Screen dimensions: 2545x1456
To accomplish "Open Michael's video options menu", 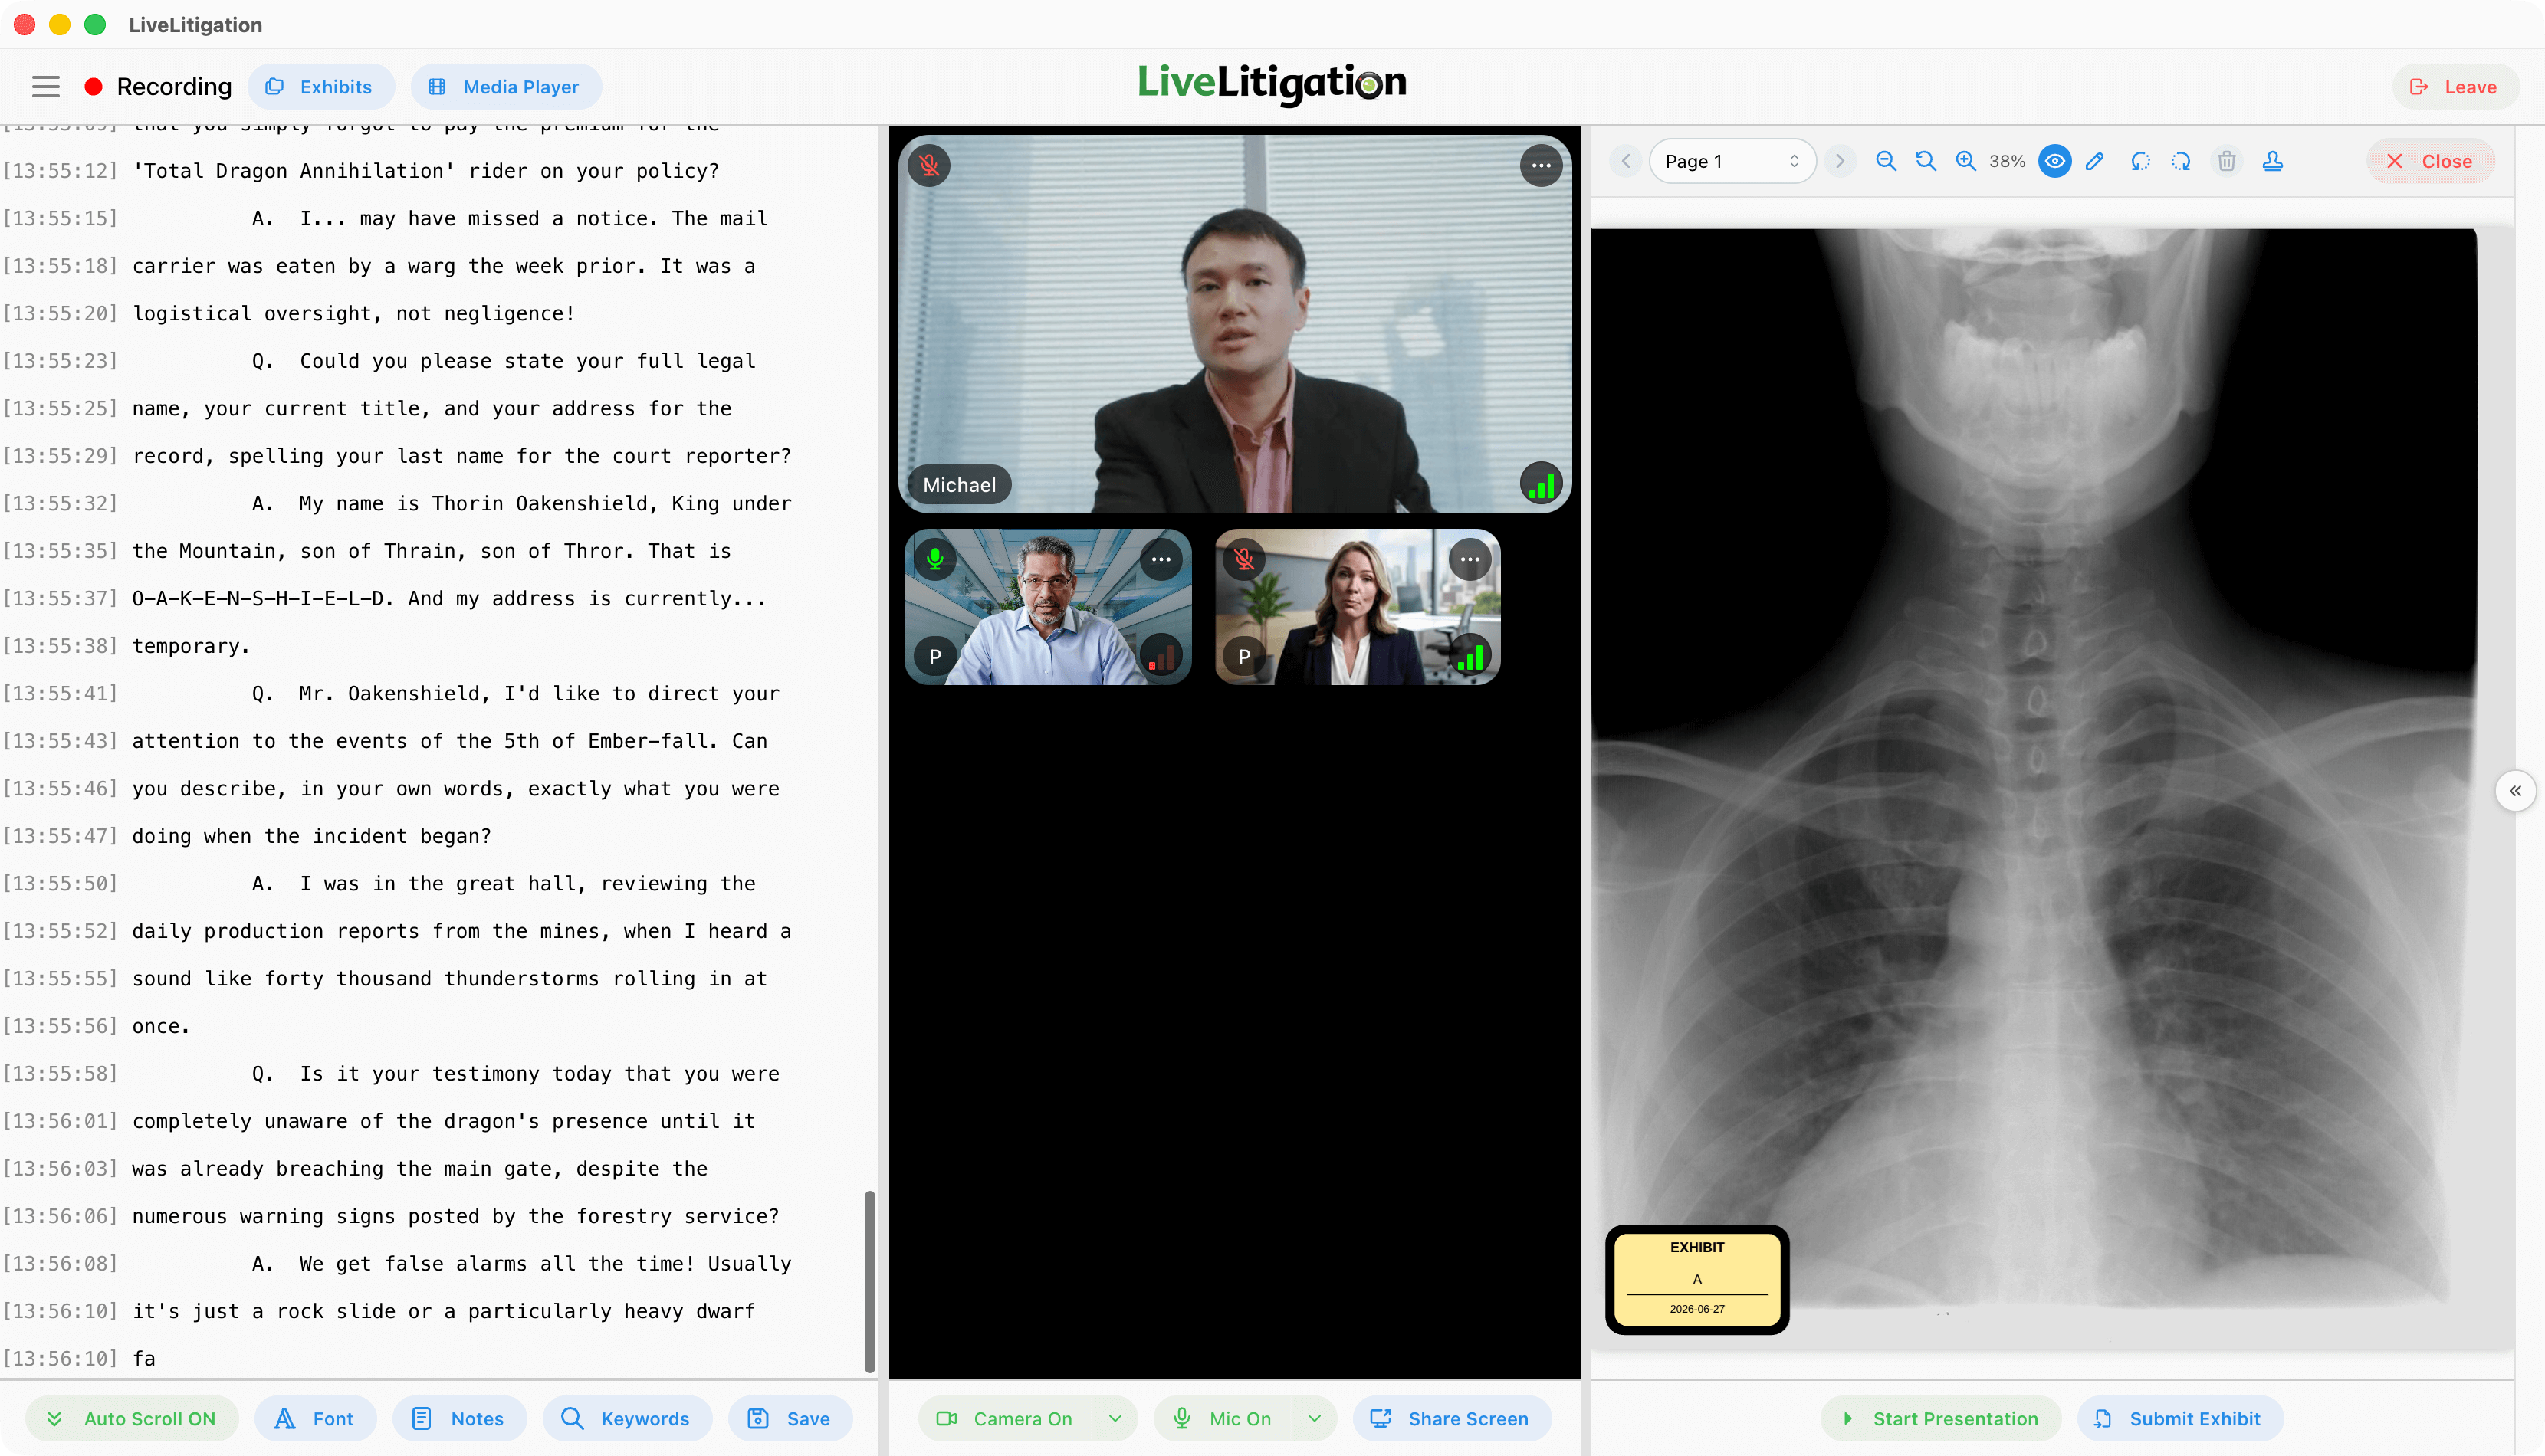I will [x=1541, y=165].
